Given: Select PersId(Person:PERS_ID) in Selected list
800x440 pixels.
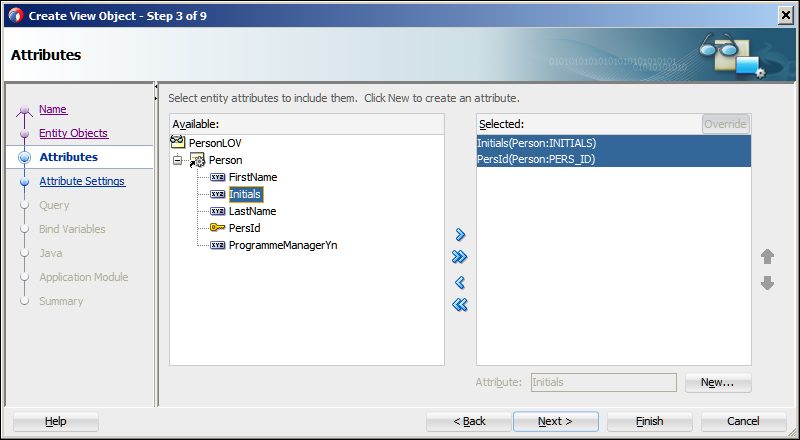Looking at the screenshot, I should (x=614, y=159).
